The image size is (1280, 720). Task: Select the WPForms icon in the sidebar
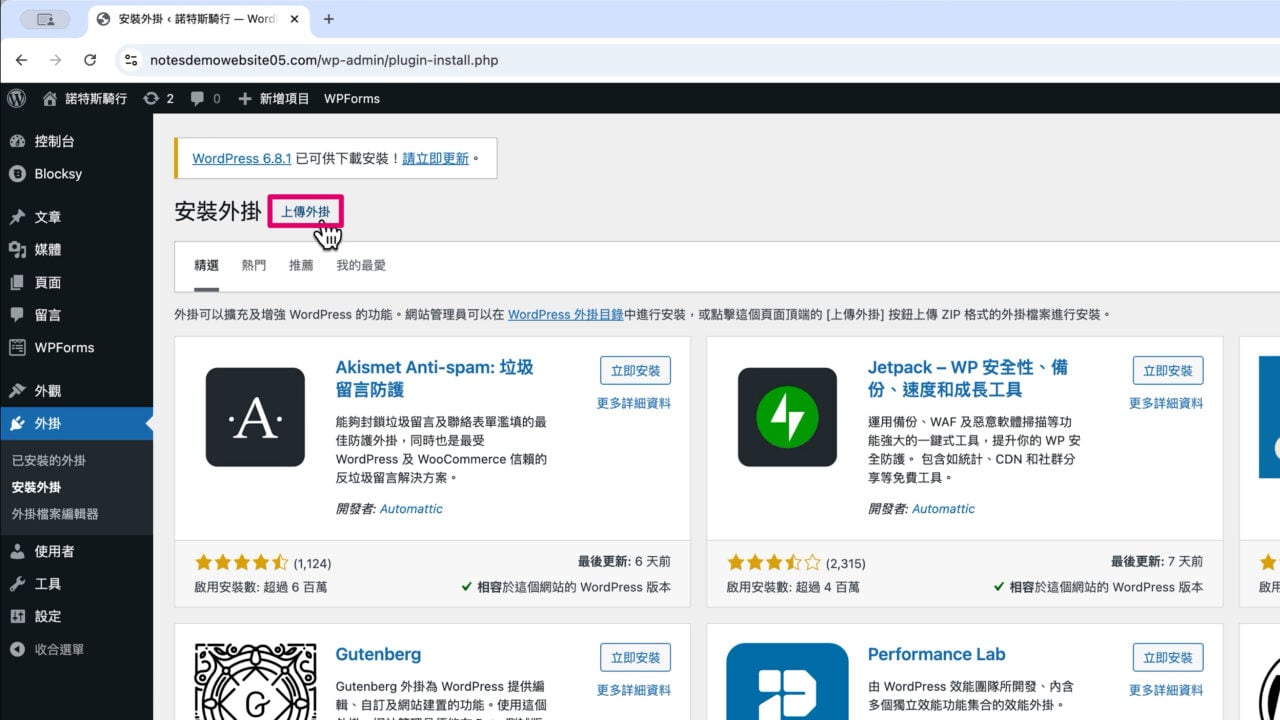coord(18,347)
